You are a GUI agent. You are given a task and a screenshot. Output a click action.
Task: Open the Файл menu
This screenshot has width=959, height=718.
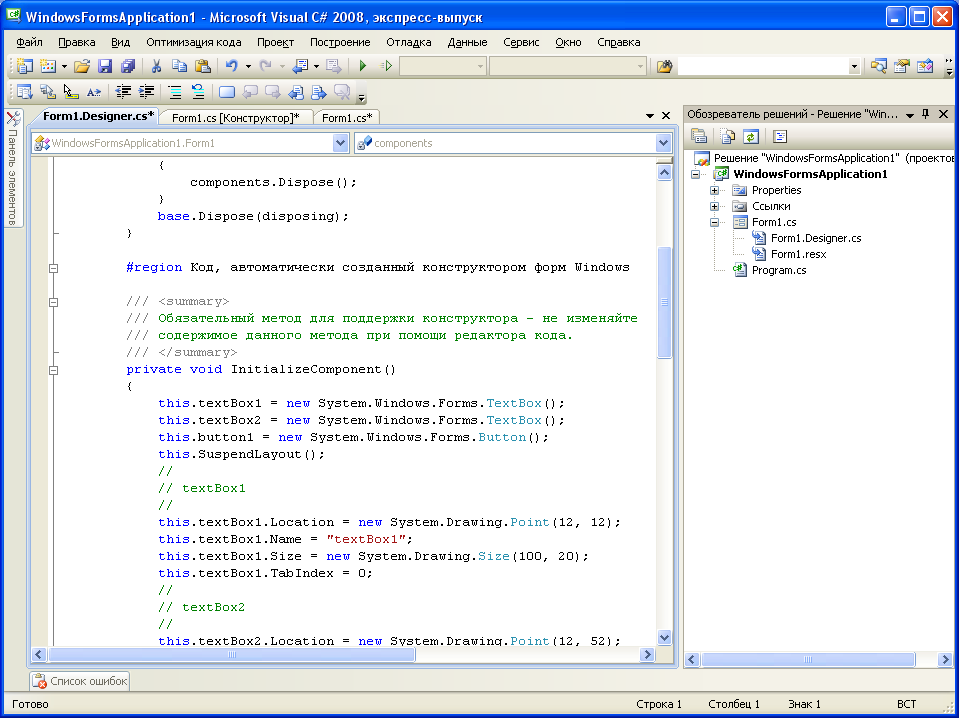29,42
